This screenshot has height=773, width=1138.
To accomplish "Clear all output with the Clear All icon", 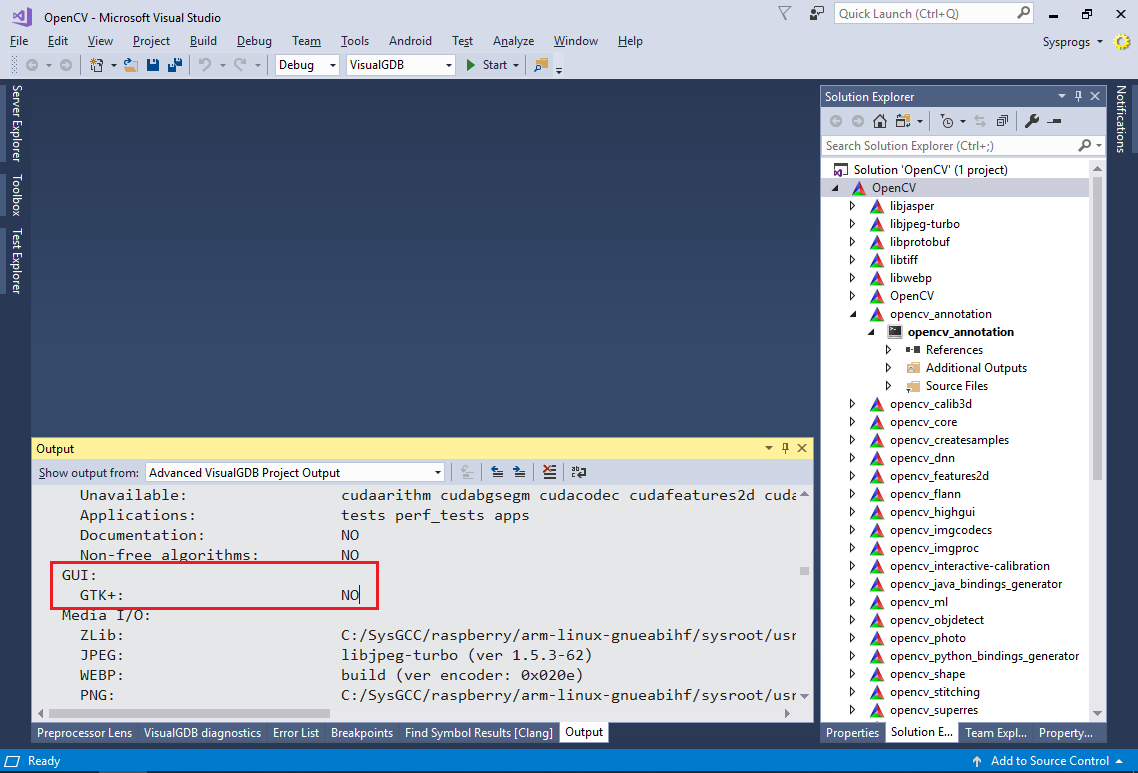I will point(549,473).
